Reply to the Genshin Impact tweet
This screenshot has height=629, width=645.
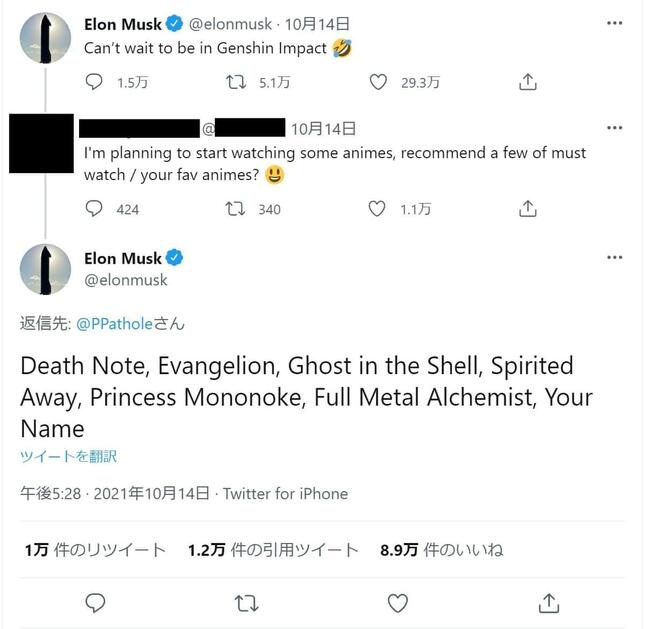(95, 83)
